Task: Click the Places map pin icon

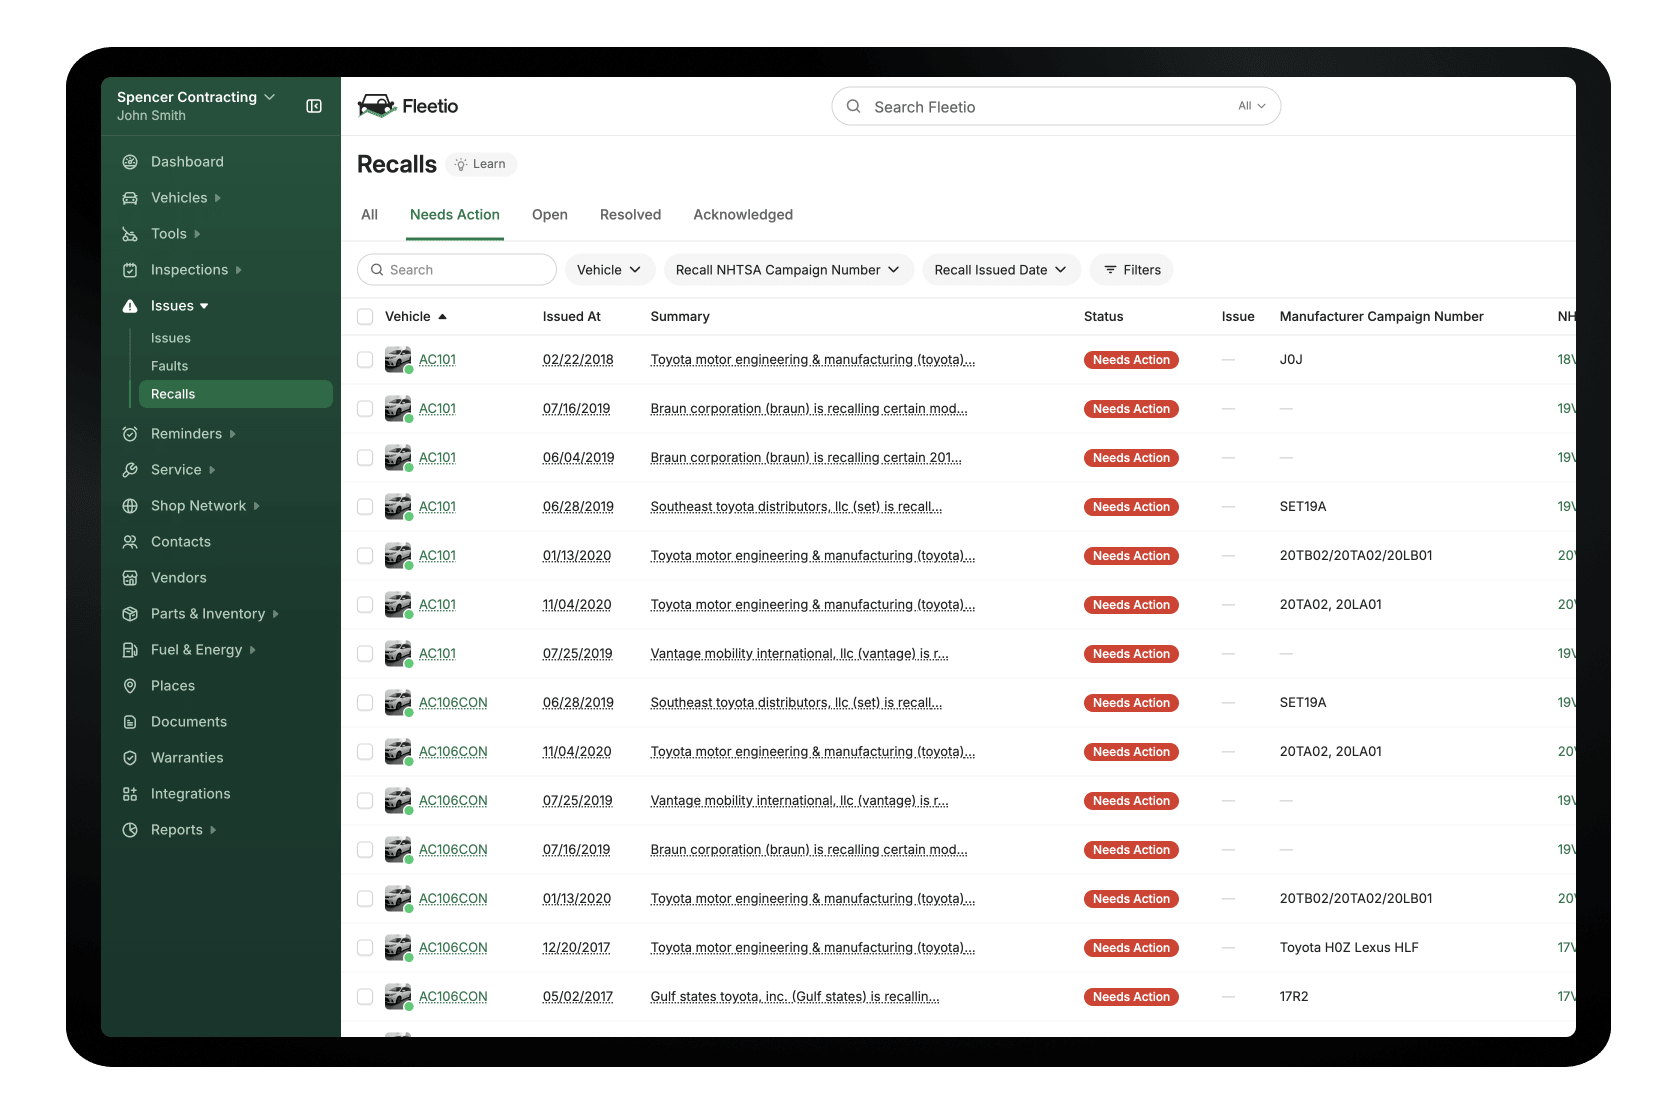Action: point(130,686)
